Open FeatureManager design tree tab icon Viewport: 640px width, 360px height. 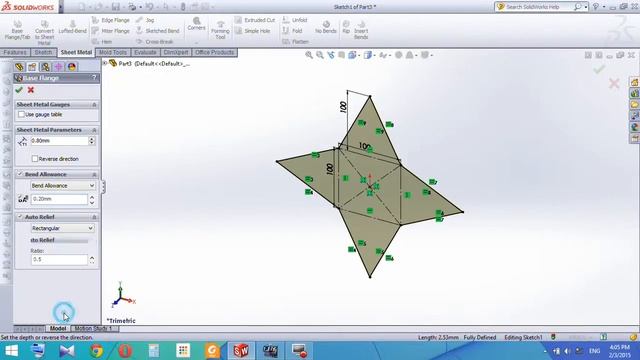pyautogui.click(x=19, y=67)
